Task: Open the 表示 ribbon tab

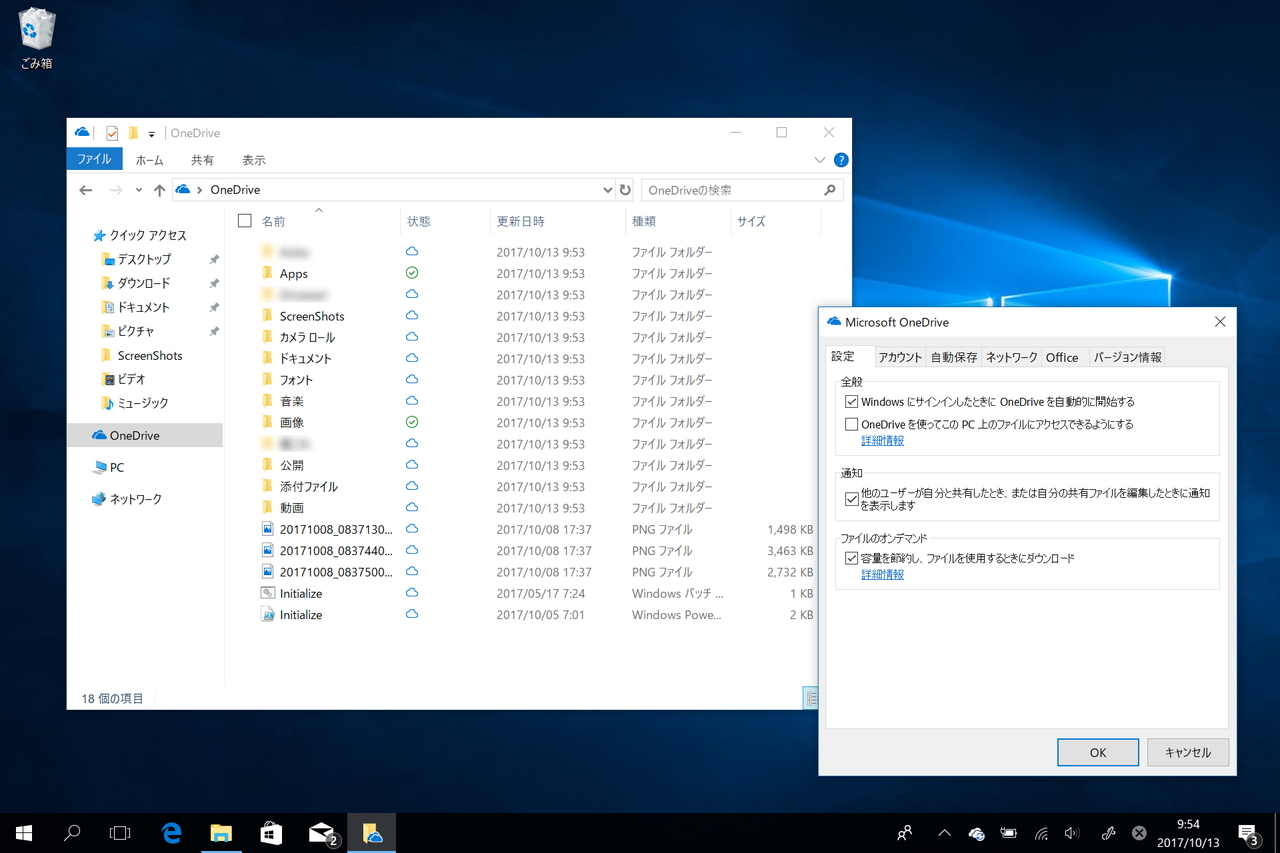Action: click(x=253, y=160)
